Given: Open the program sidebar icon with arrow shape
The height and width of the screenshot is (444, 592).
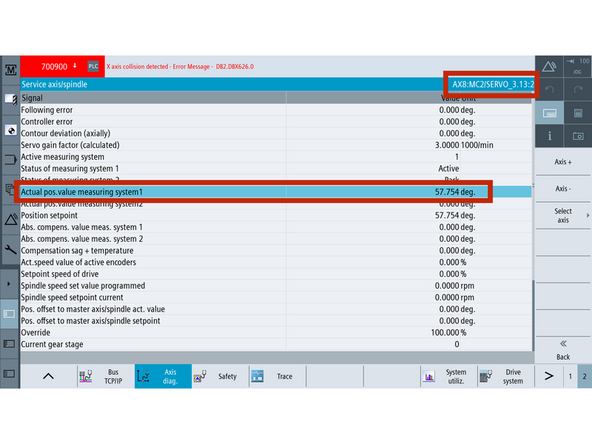Looking at the screenshot, I should tap(11, 160).
